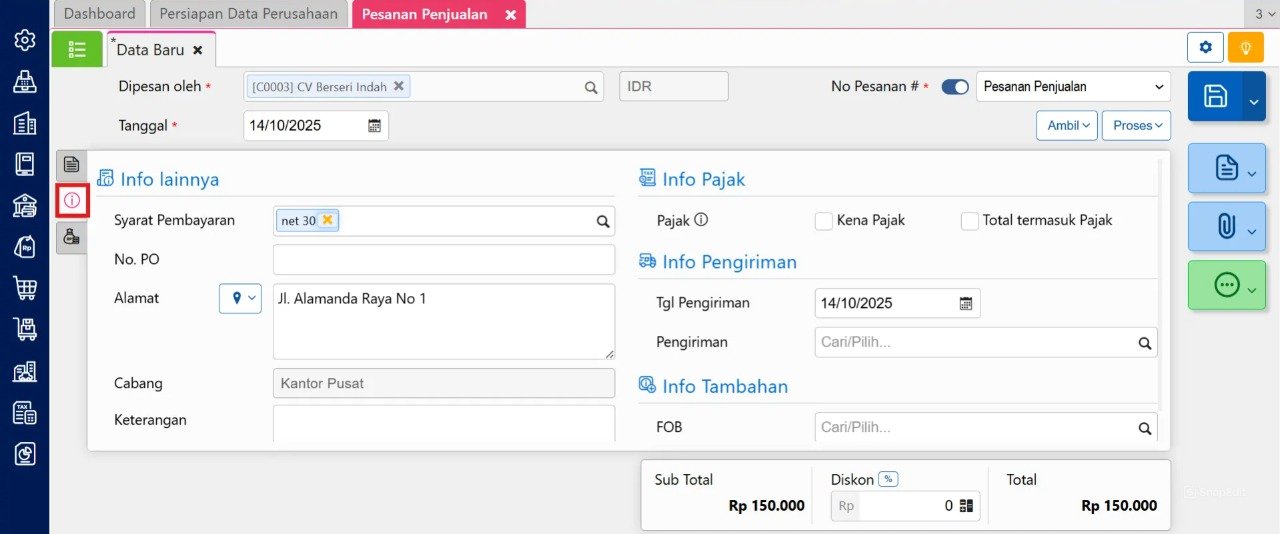Image resolution: width=1280 pixels, height=534 pixels.
Task: Click the blue save diskette button
Action: (x=1215, y=96)
